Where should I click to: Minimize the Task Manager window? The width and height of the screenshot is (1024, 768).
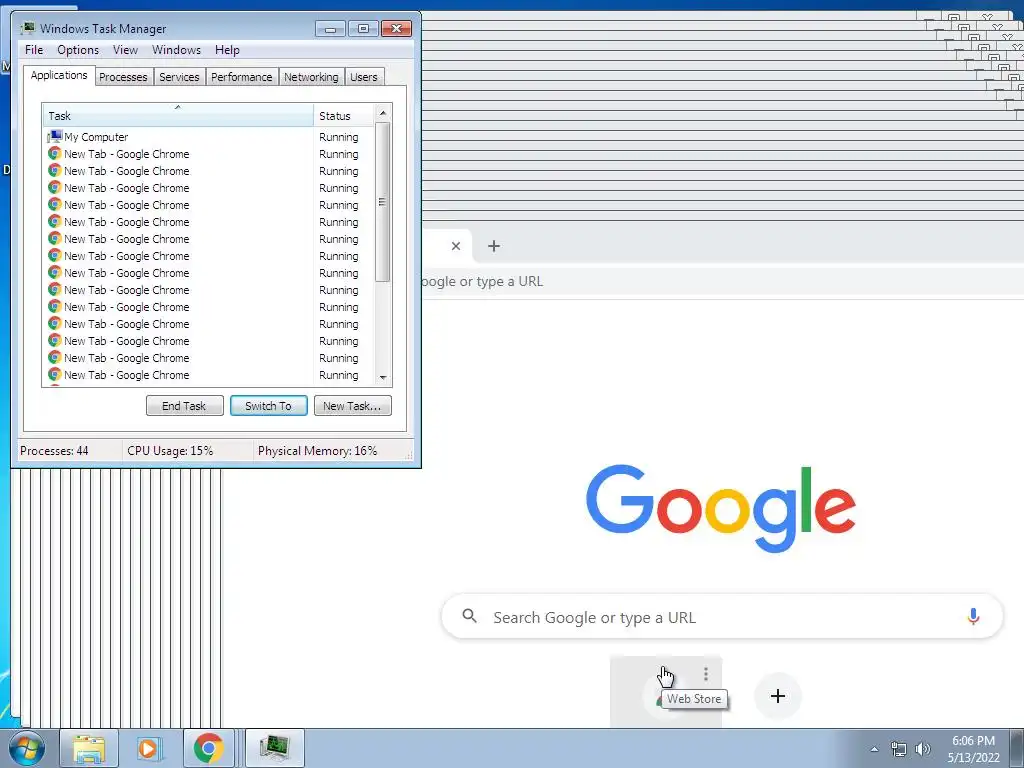[x=330, y=29]
